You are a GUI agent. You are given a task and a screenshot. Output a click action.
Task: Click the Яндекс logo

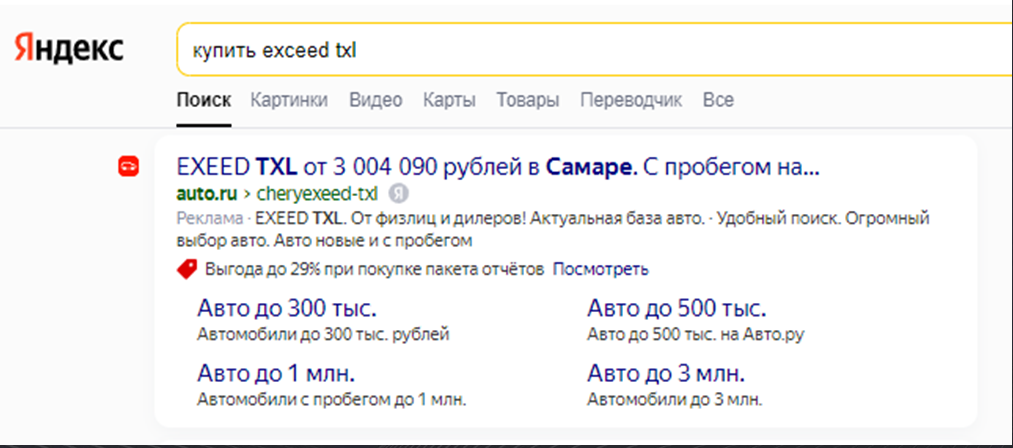69,50
